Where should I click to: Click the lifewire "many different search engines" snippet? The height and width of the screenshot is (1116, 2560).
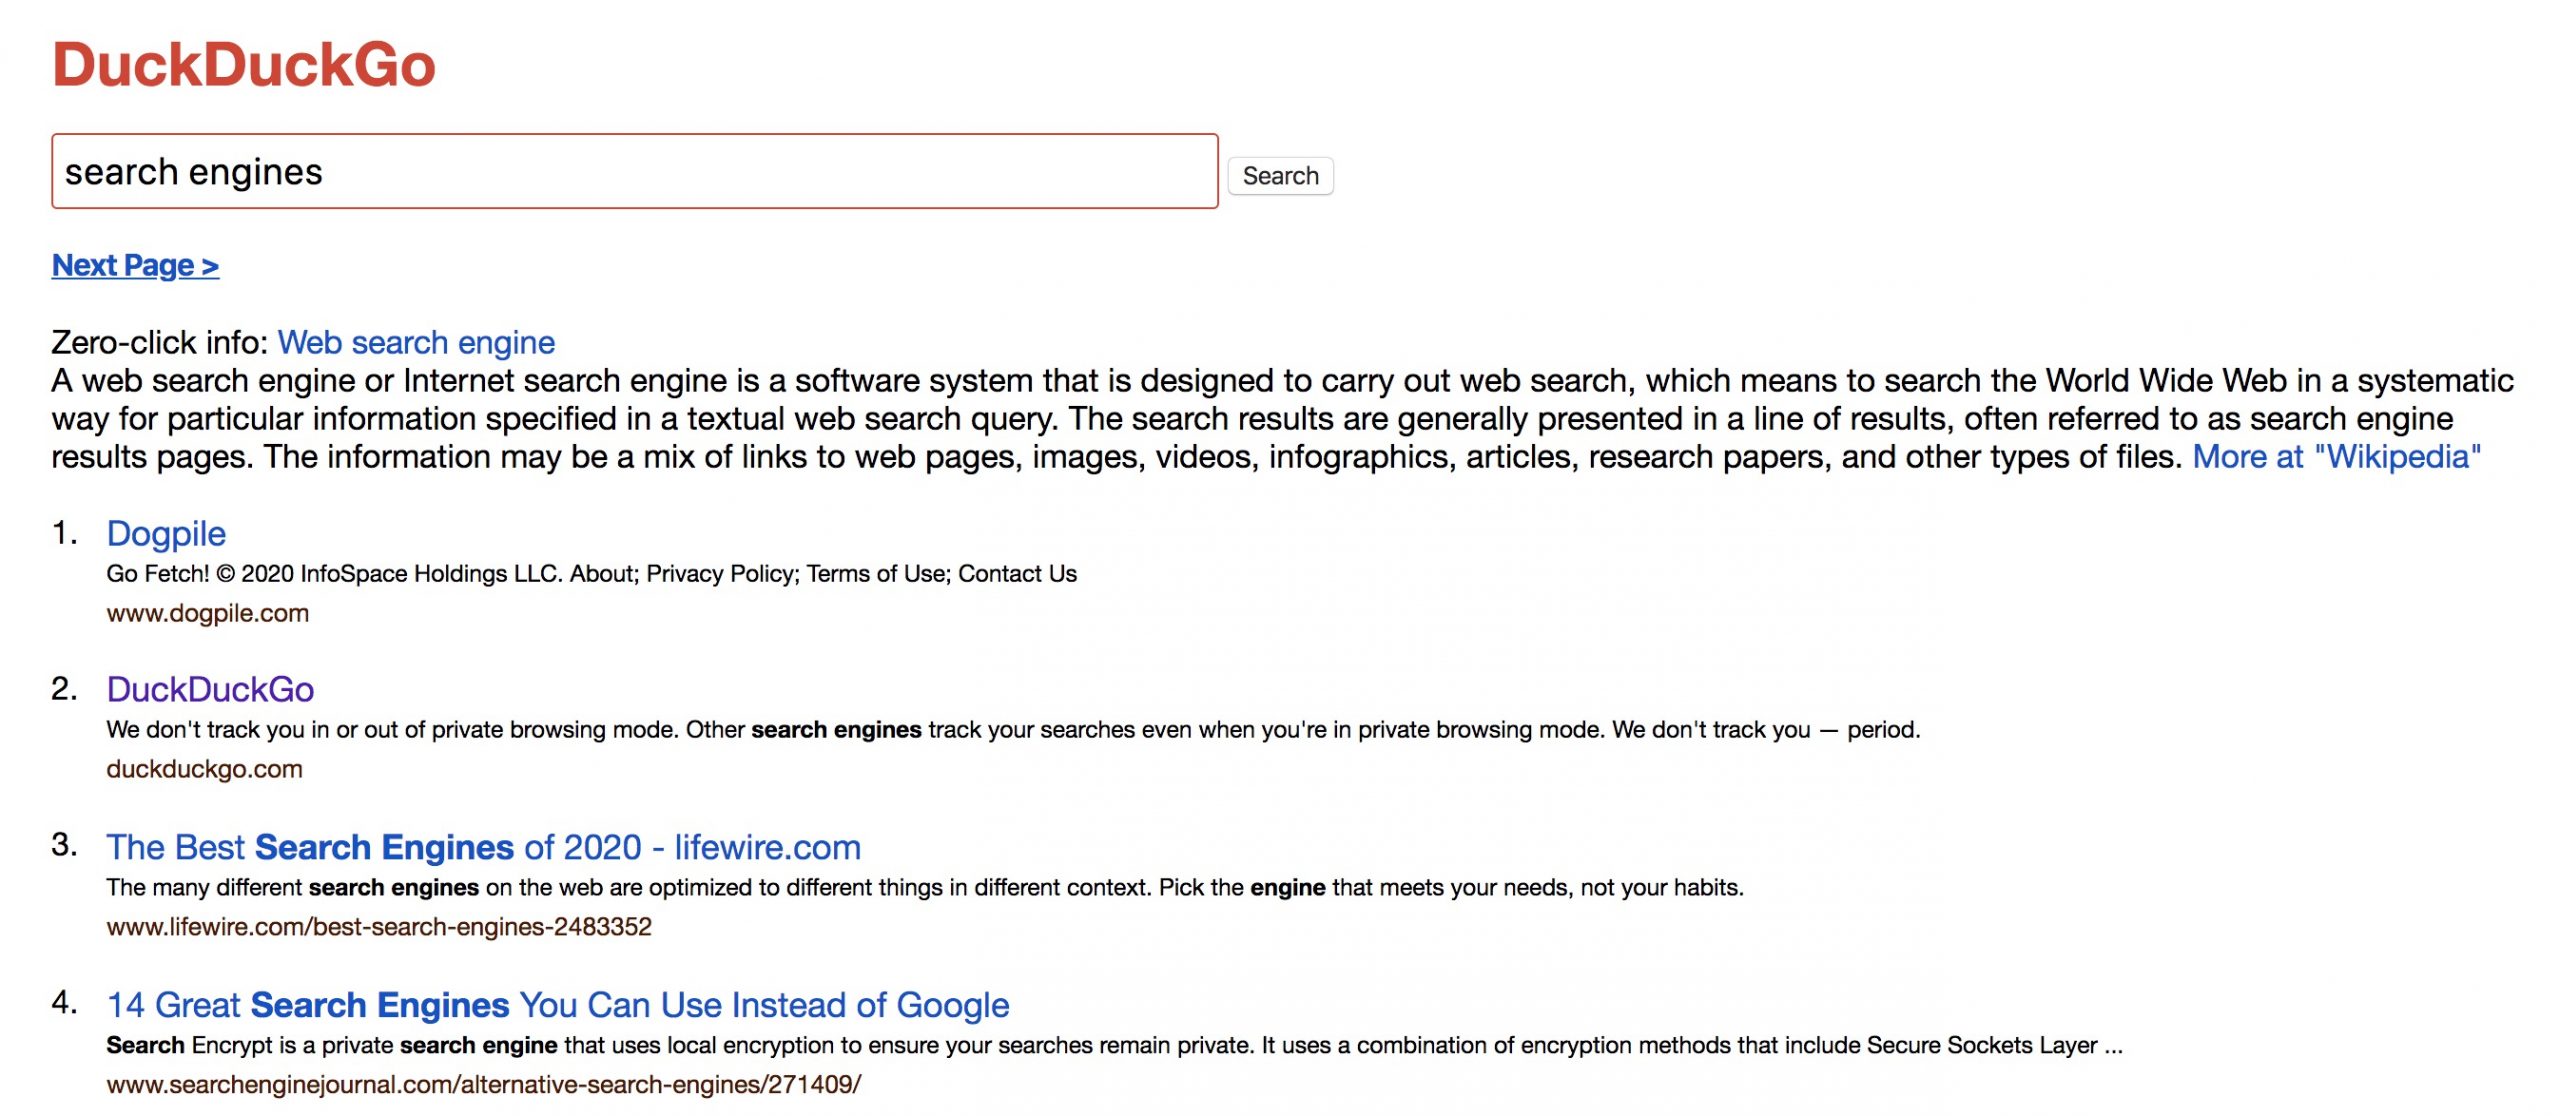tap(925, 888)
